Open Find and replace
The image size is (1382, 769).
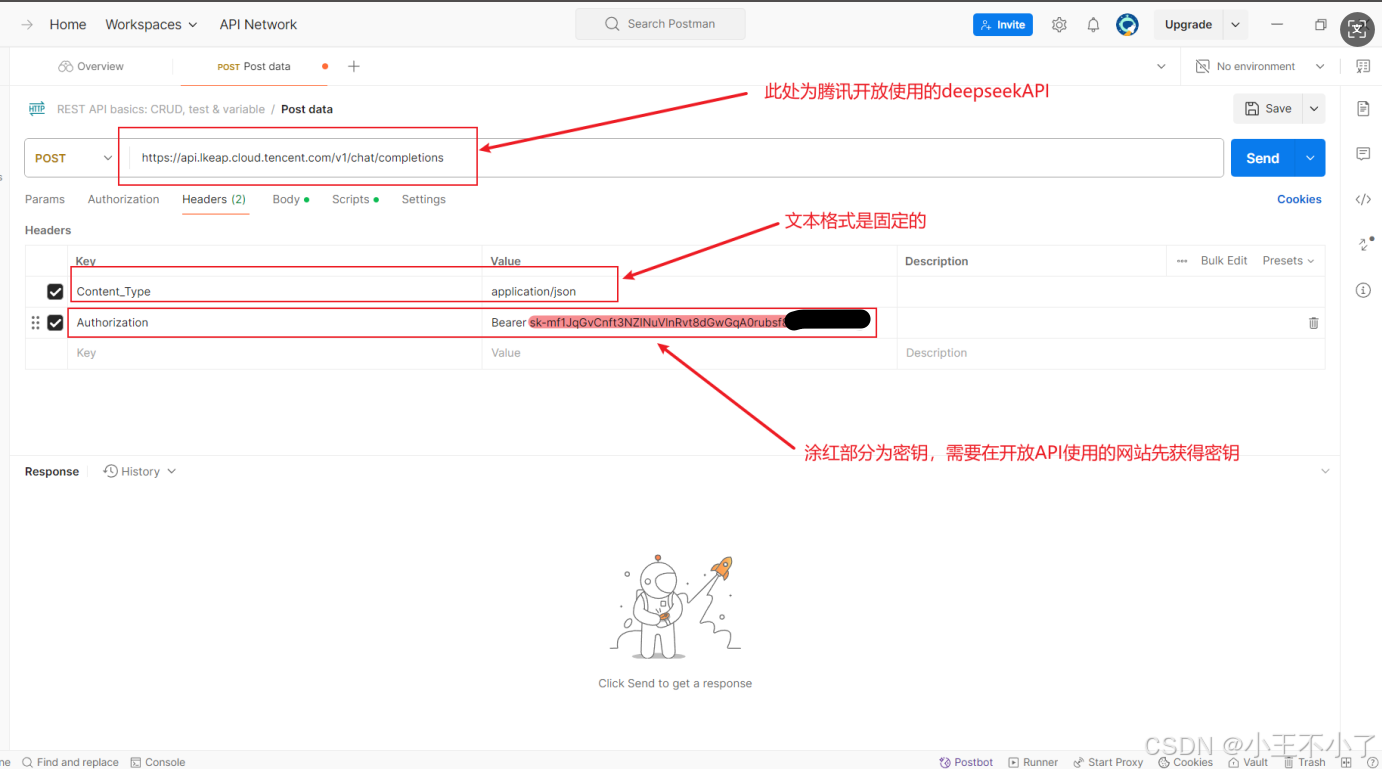[70, 762]
